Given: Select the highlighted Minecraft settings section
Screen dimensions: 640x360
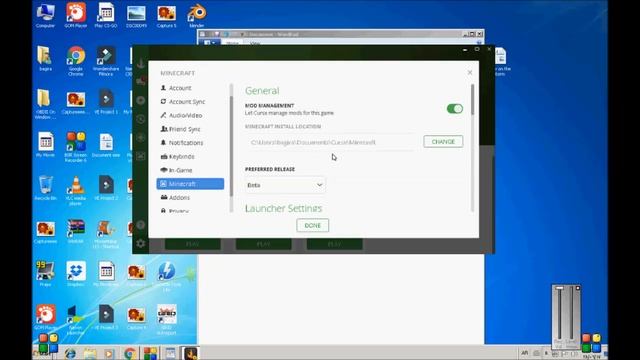Looking at the screenshot, I should (190, 184).
